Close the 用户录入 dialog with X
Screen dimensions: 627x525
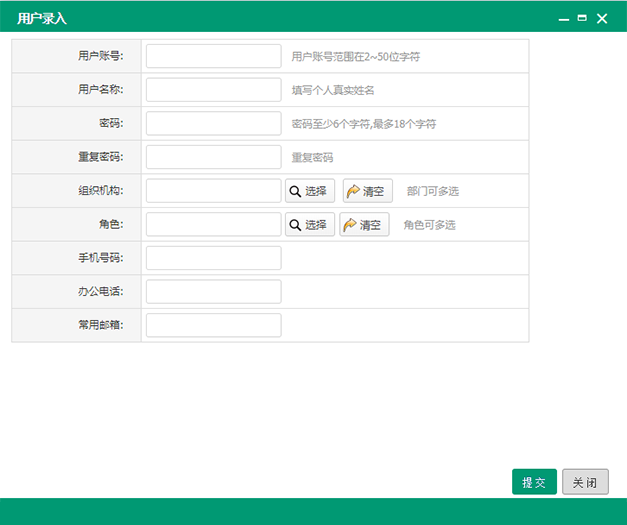602,18
